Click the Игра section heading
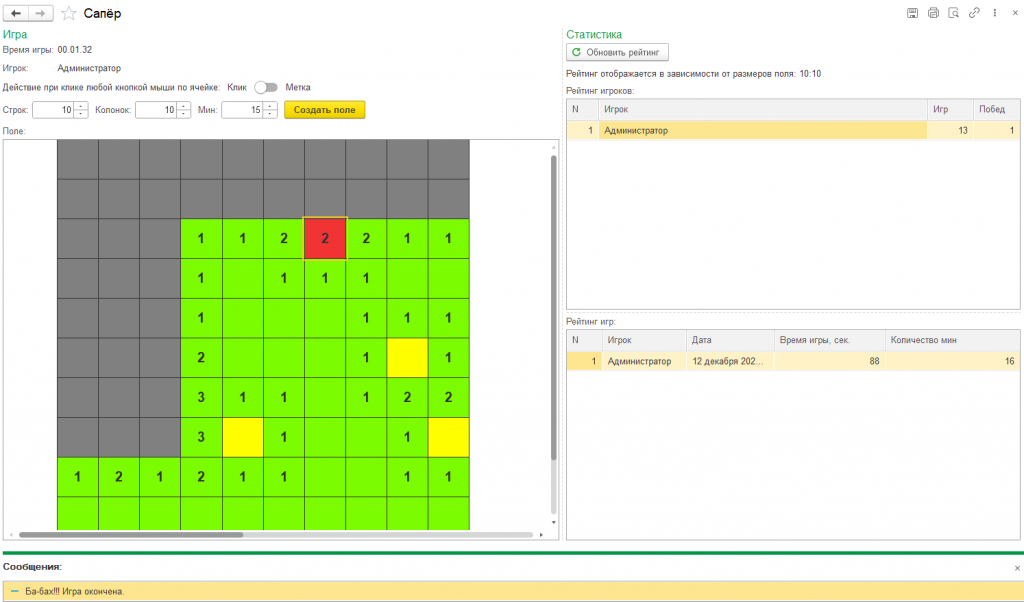Image resolution: width=1024 pixels, height=602 pixels. point(15,35)
